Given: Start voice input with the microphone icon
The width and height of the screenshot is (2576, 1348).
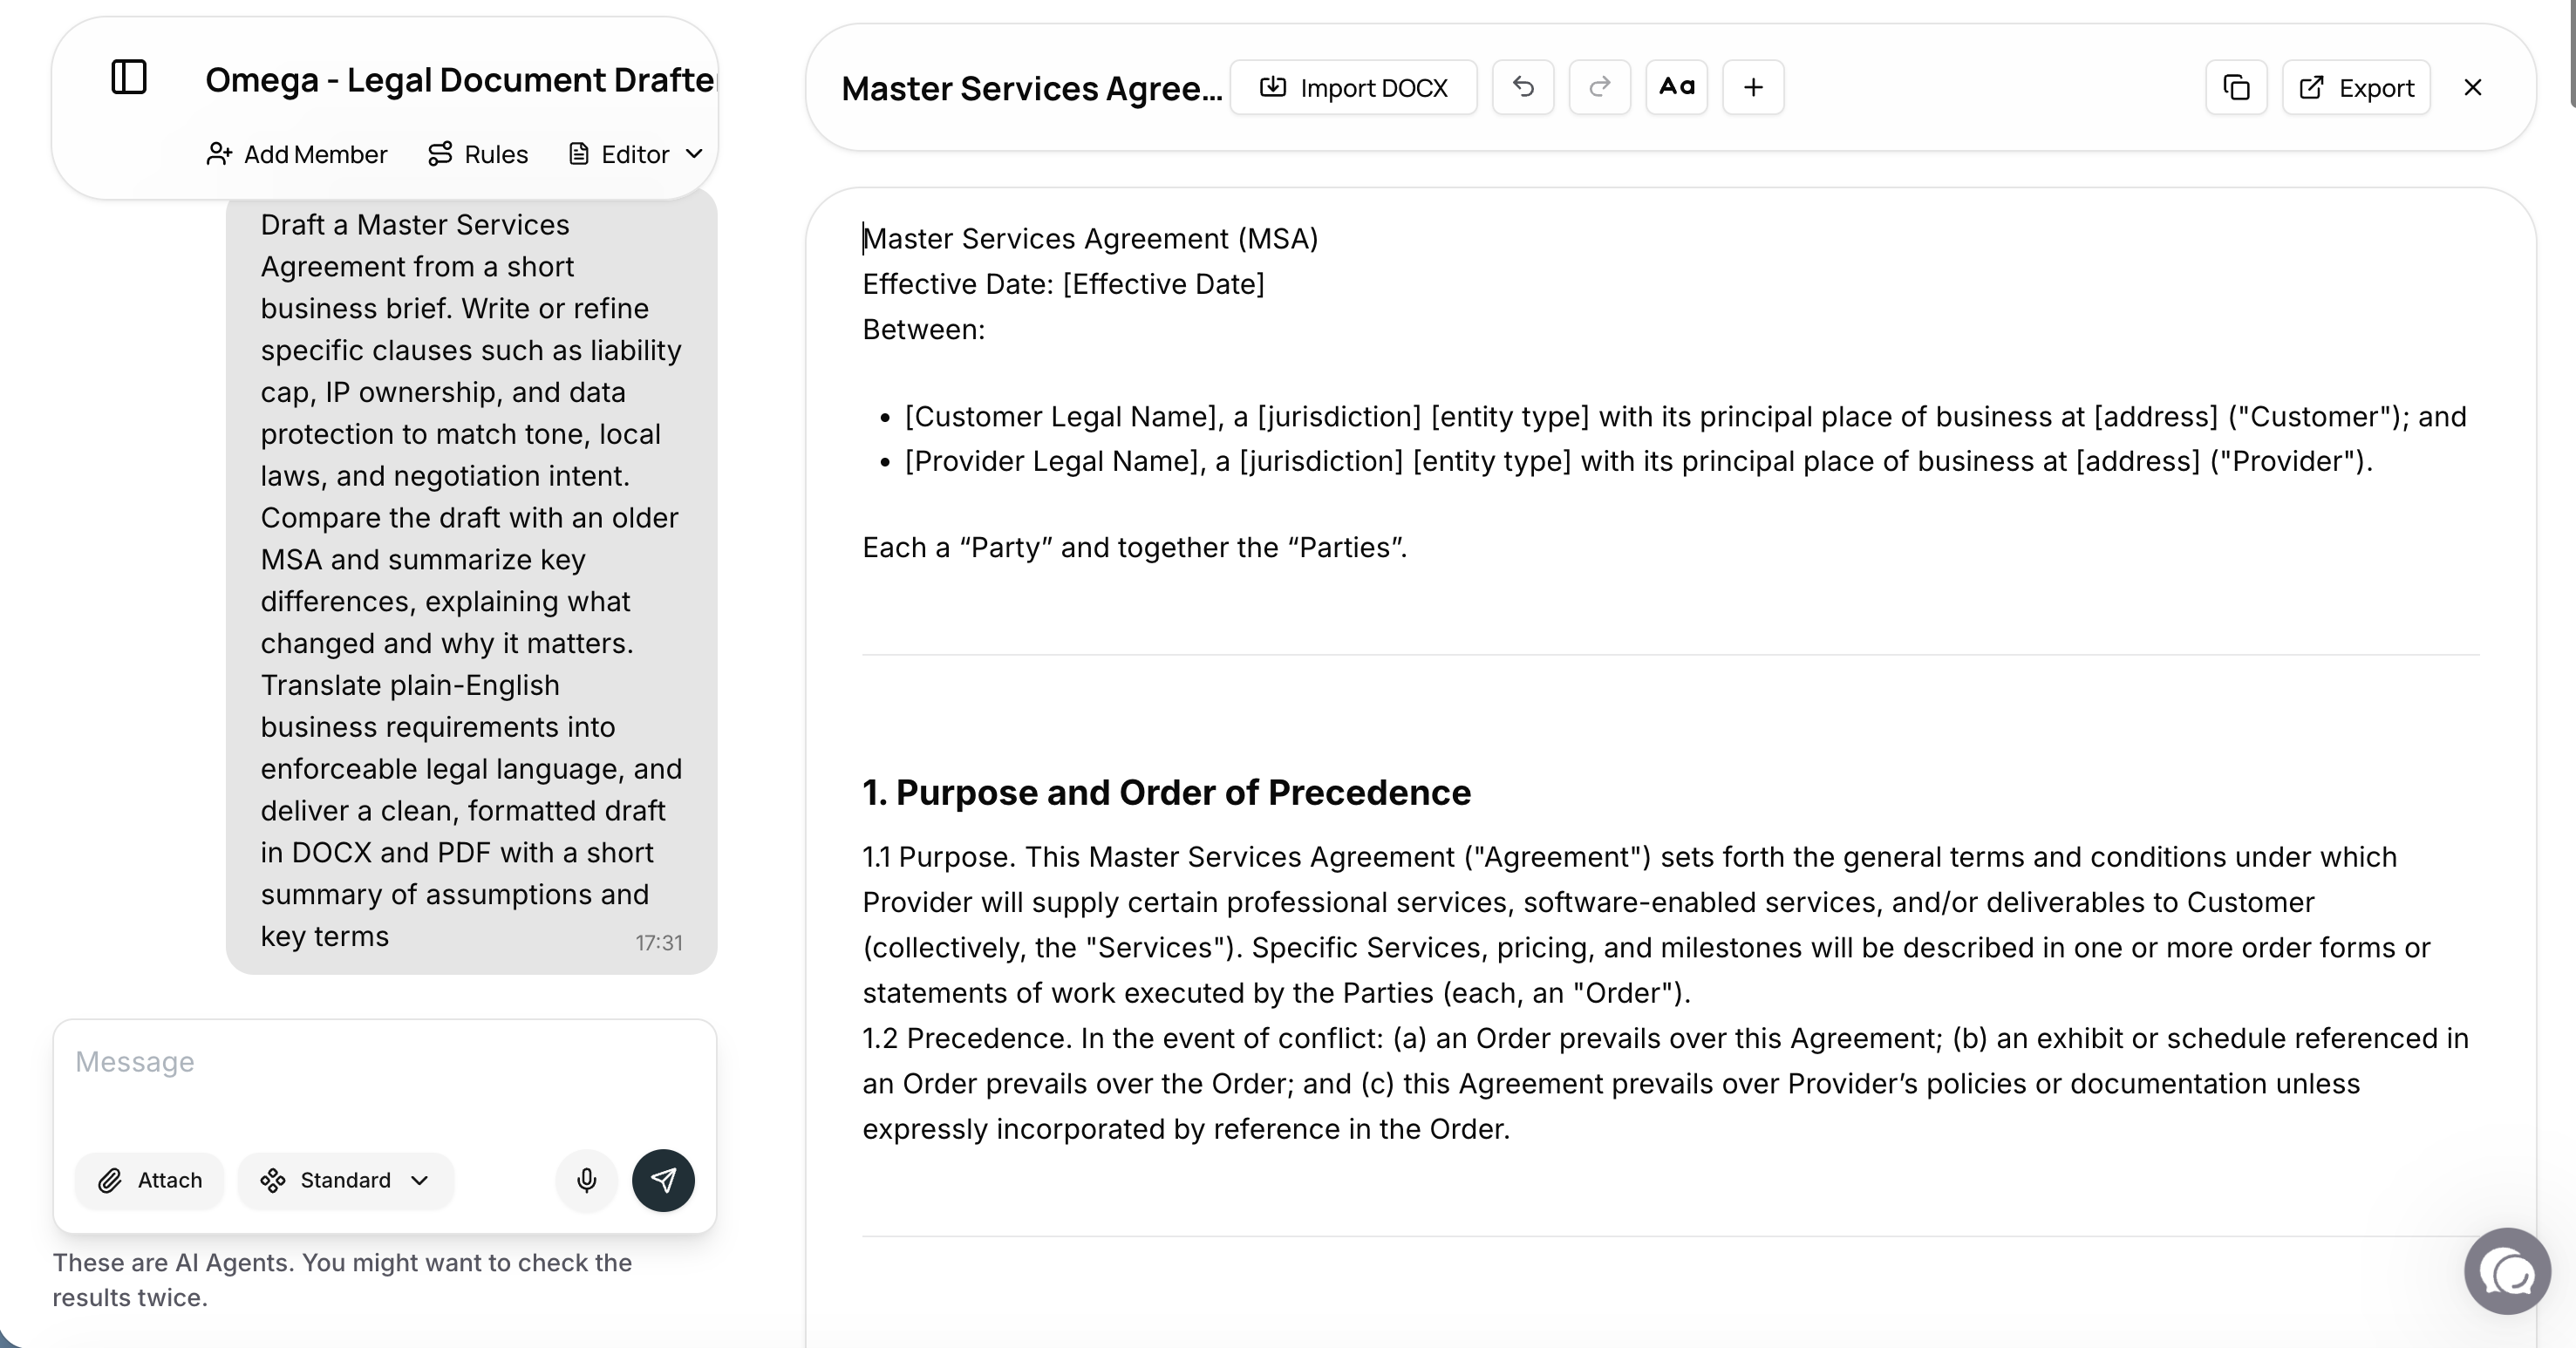Looking at the screenshot, I should [587, 1180].
